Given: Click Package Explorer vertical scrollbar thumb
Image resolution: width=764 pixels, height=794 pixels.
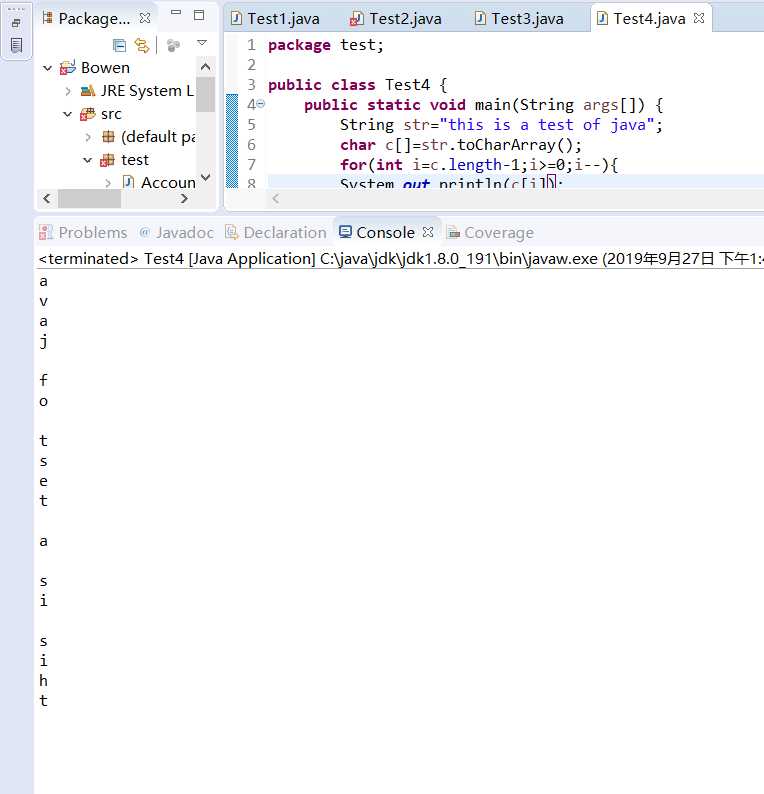Looking at the screenshot, I should point(206,94).
